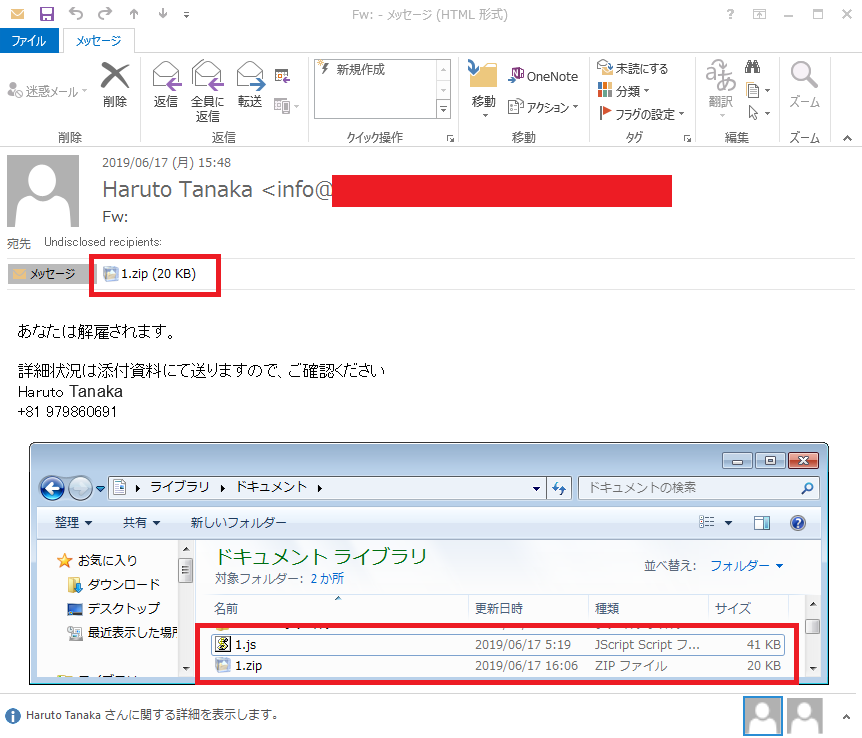Collapse the ribbon with the chevron

tap(847, 139)
